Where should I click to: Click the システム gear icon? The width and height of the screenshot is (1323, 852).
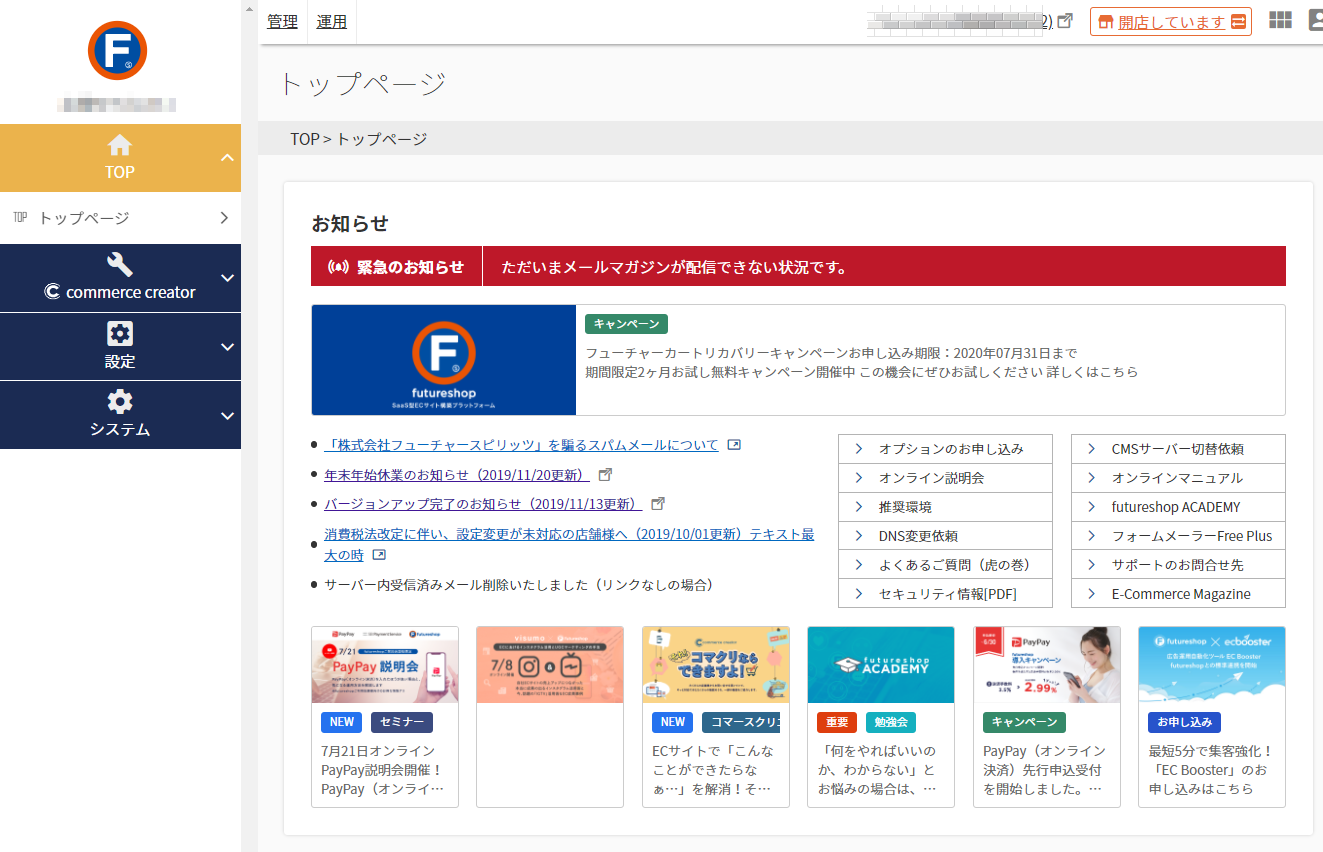120,402
